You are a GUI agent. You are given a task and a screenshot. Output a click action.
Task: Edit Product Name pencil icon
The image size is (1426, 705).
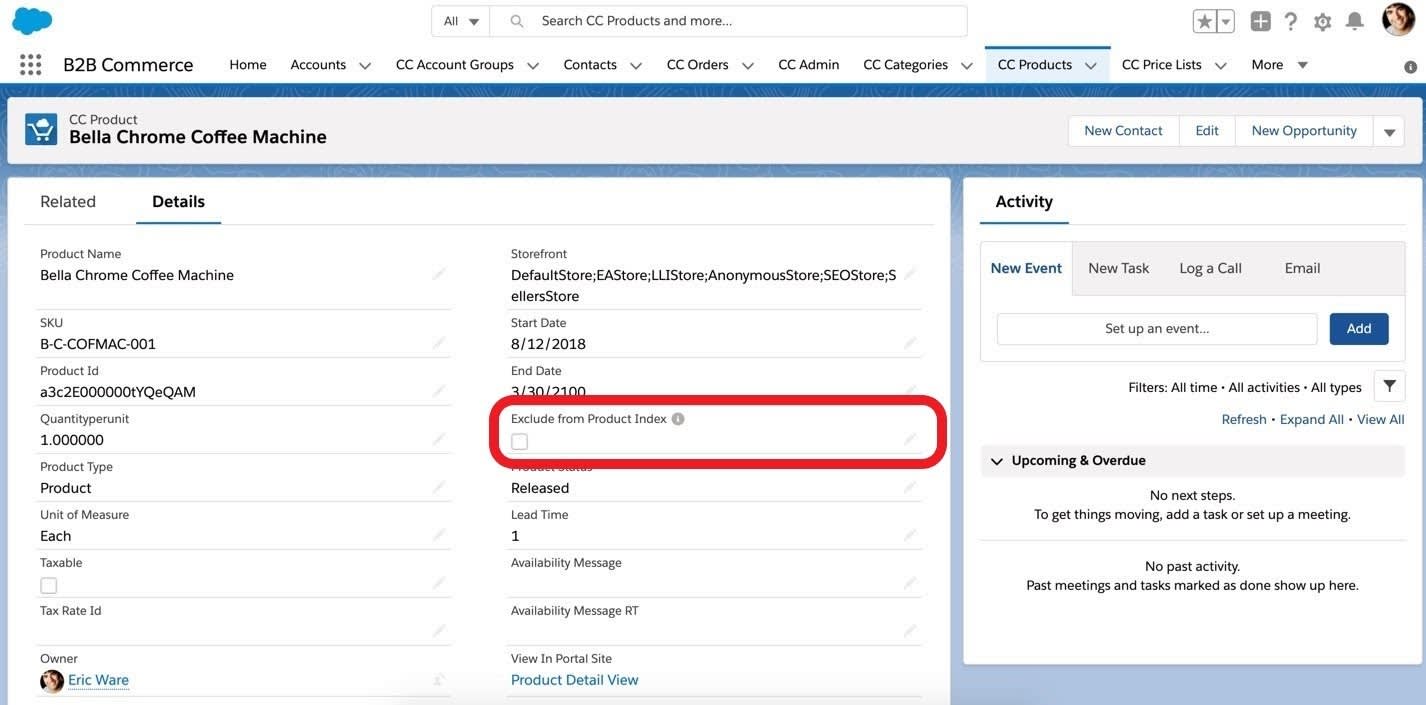[x=439, y=274]
